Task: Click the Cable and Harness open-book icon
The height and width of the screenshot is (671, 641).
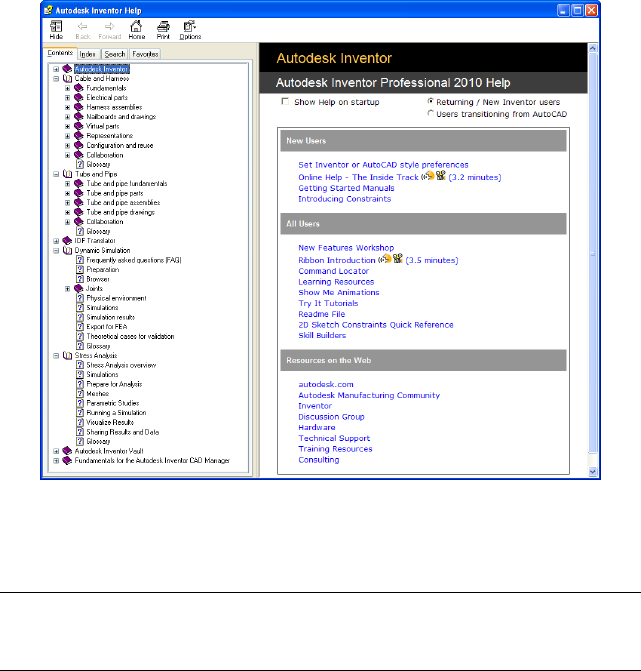Action: coord(67,79)
